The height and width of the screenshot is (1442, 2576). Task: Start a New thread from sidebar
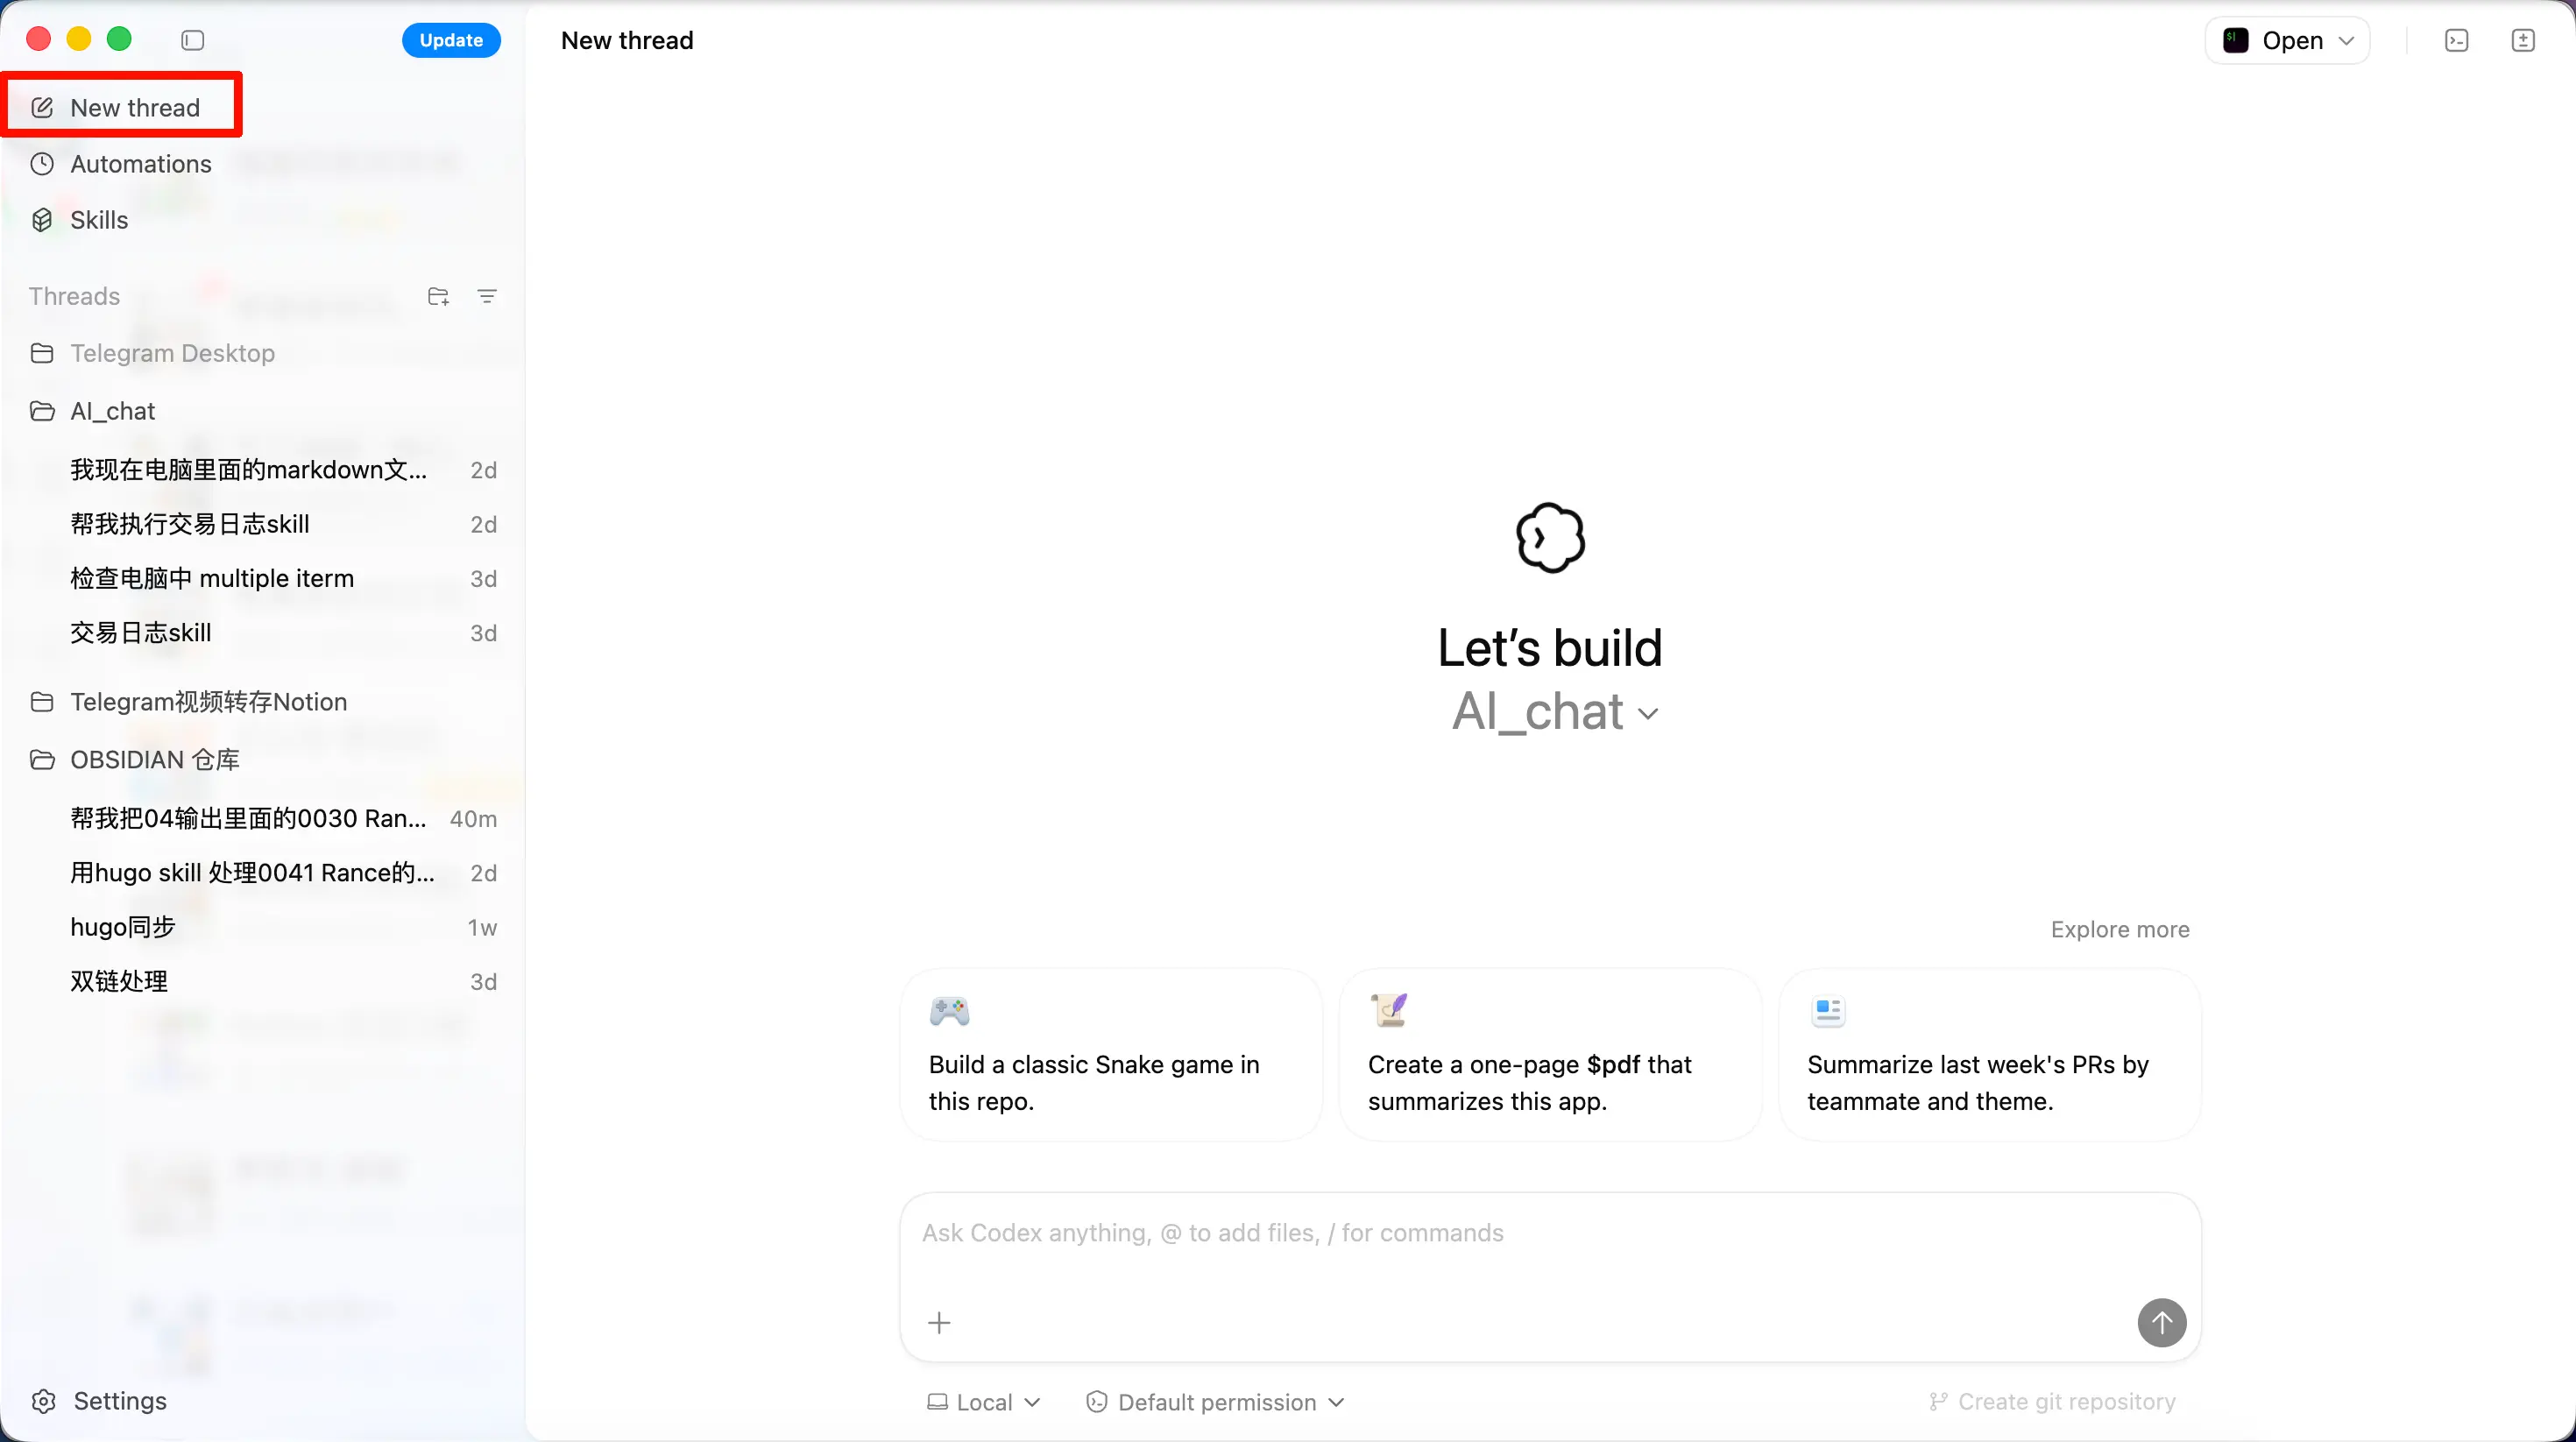tap(134, 107)
